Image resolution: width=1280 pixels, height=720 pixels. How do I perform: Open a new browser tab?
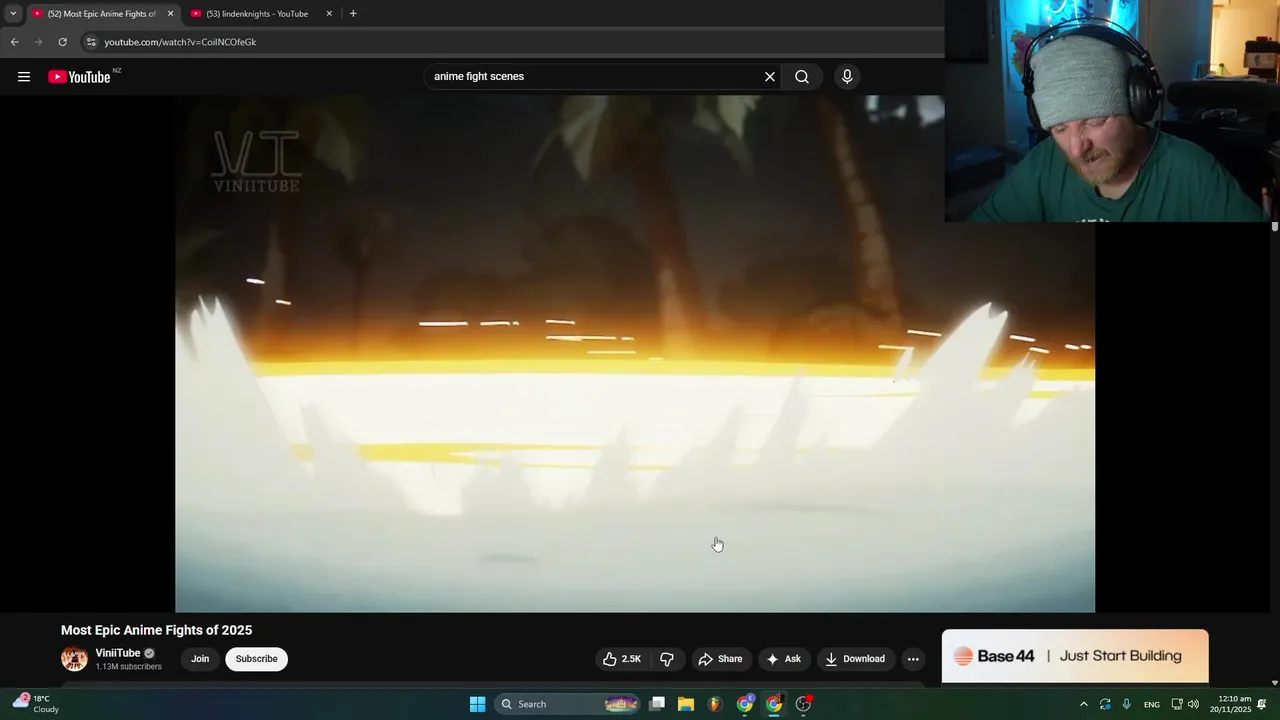pyautogui.click(x=353, y=14)
